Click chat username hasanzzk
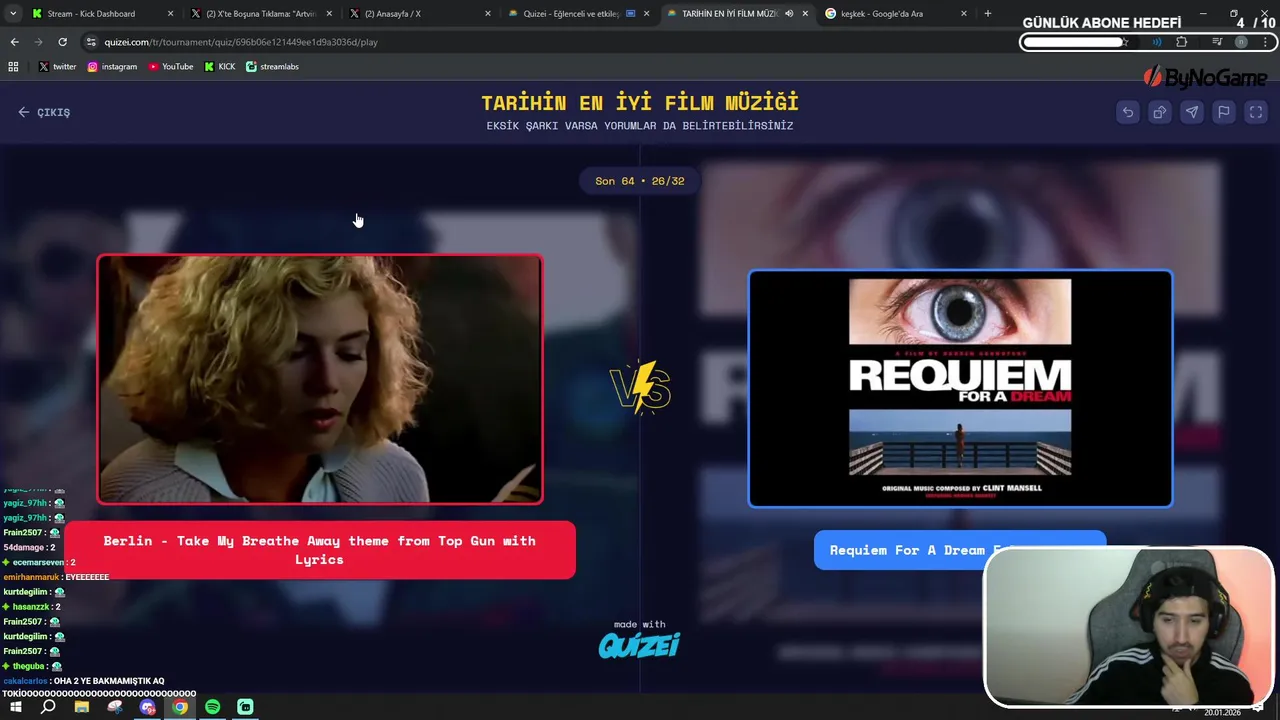This screenshot has height=720, width=1280. coord(30,607)
